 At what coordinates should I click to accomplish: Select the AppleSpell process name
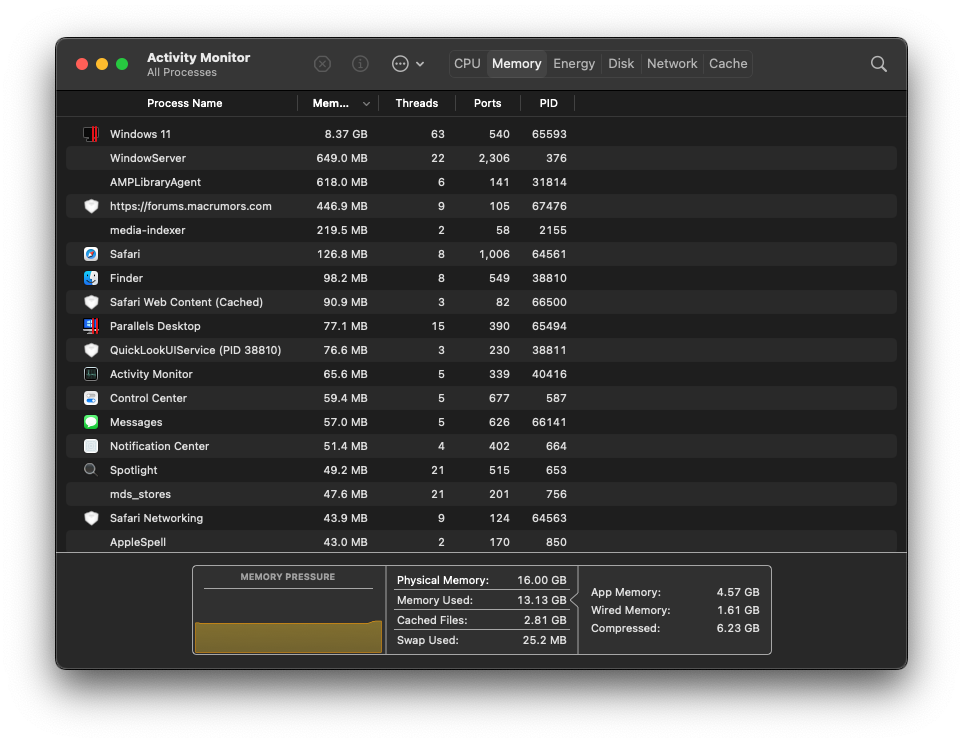(138, 542)
